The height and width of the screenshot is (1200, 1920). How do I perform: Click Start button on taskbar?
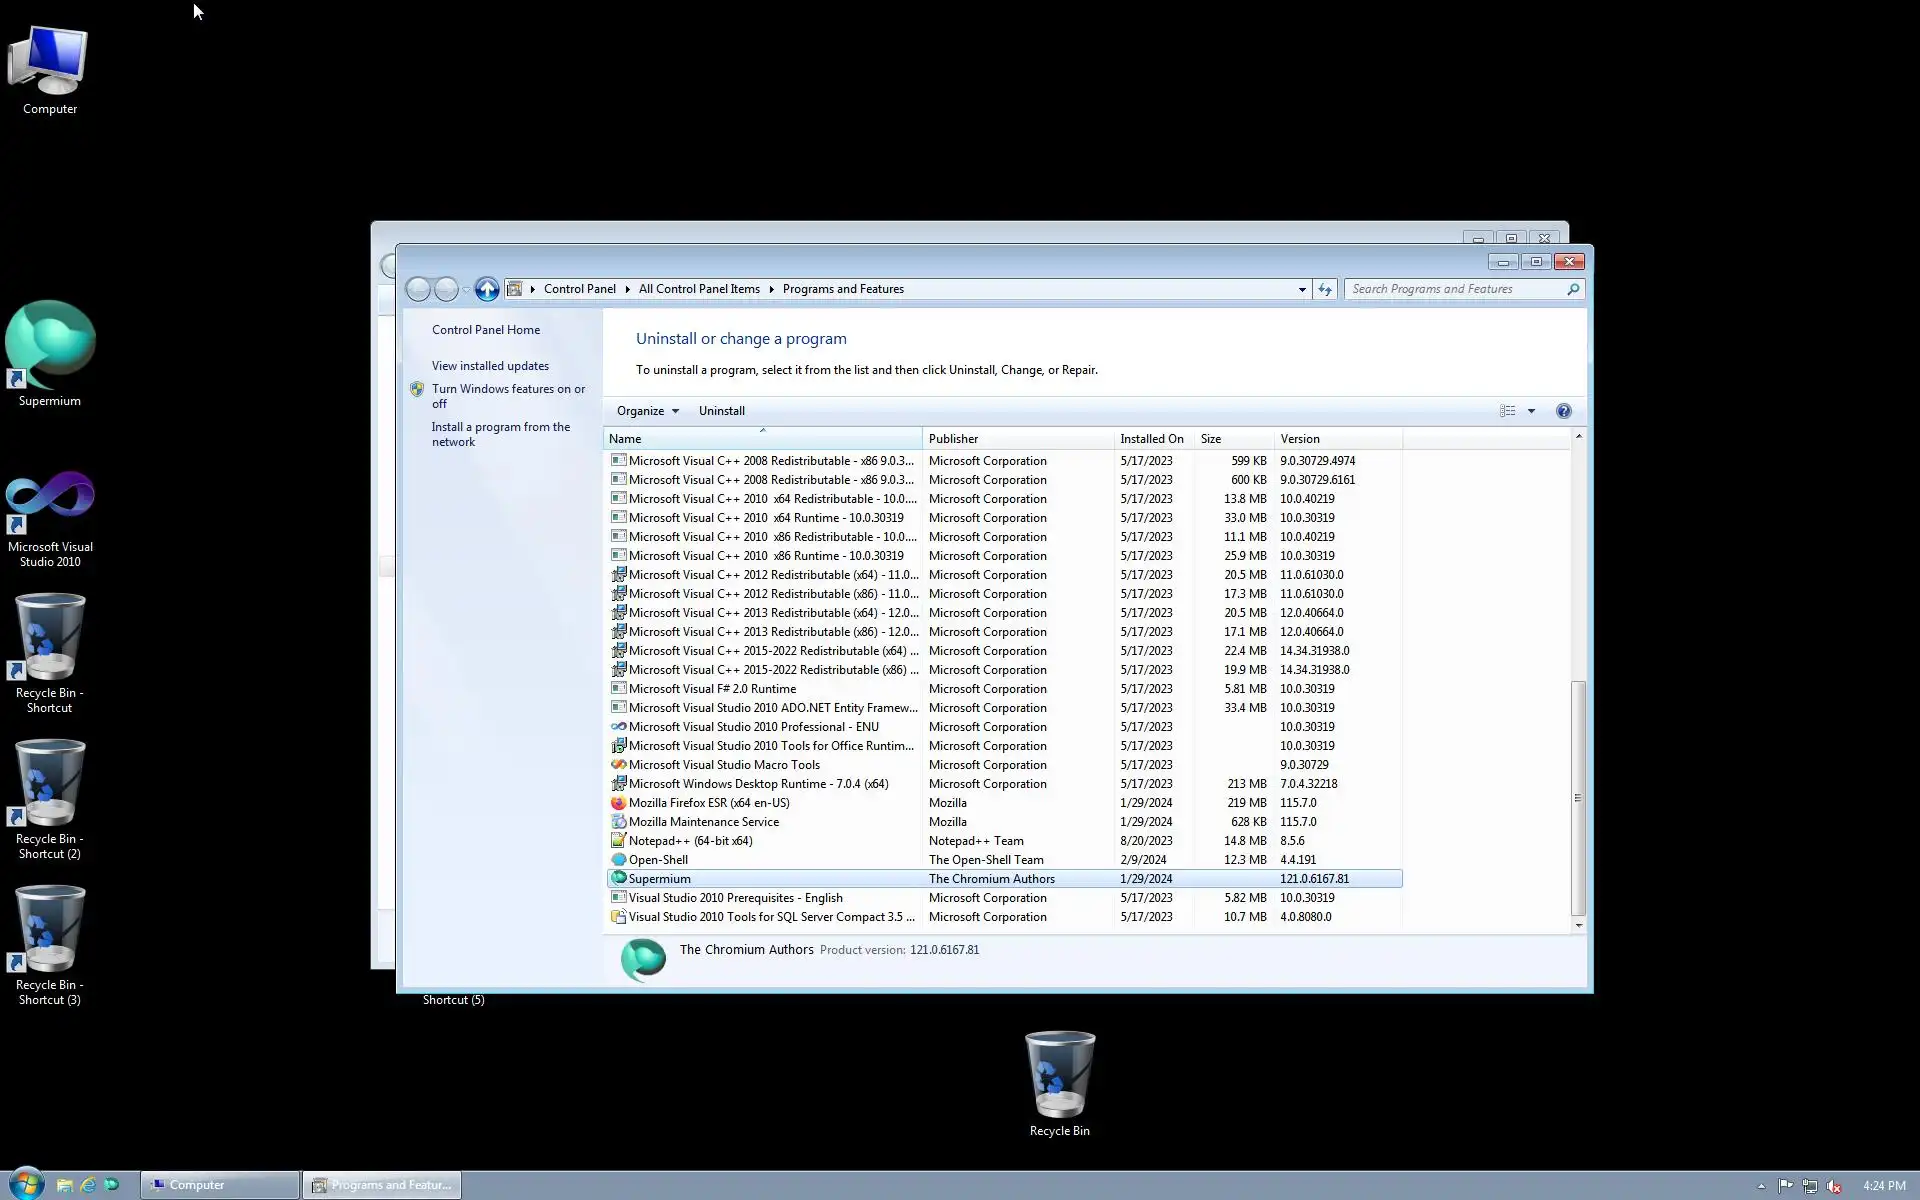pyautogui.click(x=26, y=1184)
